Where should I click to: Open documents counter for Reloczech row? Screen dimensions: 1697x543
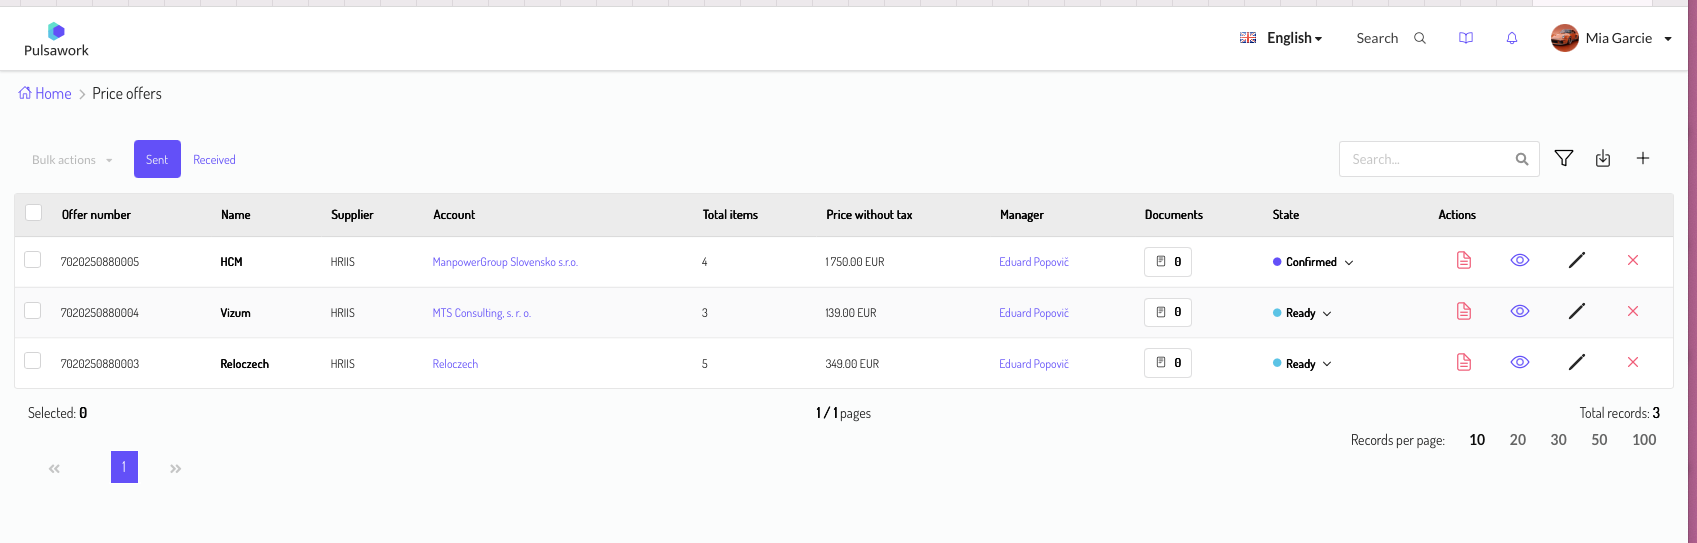coord(1168,363)
